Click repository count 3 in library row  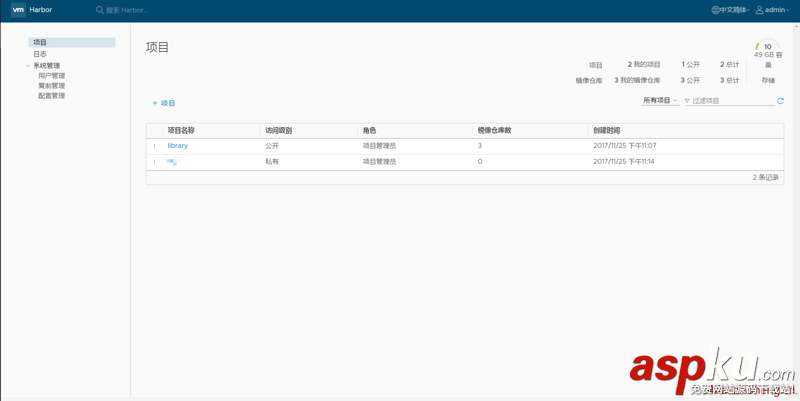pyautogui.click(x=480, y=146)
